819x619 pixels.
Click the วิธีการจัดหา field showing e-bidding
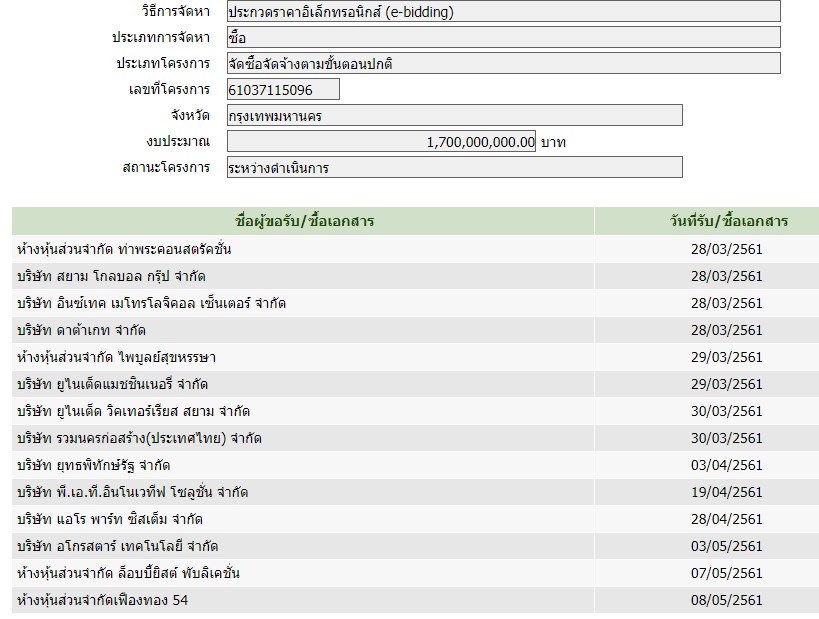point(503,12)
